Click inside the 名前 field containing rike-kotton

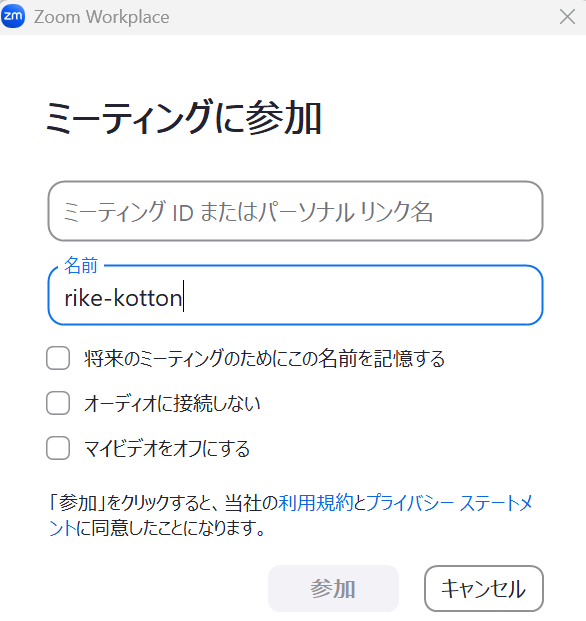(x=295, y=295)
